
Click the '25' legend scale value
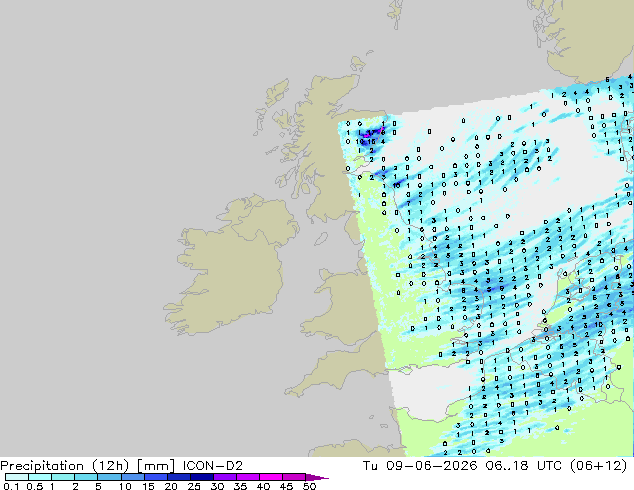(194, 486)
